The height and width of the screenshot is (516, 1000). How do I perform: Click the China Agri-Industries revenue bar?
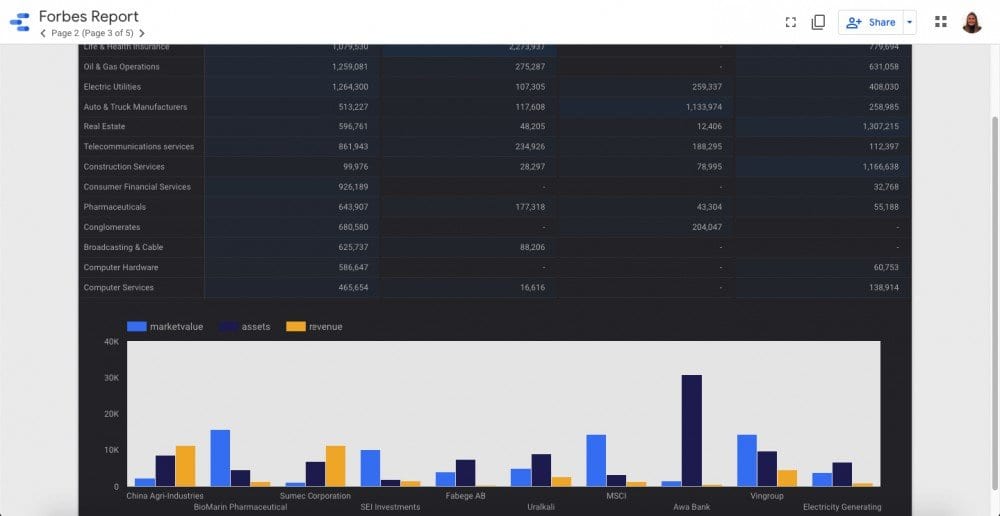coord(186,466)
